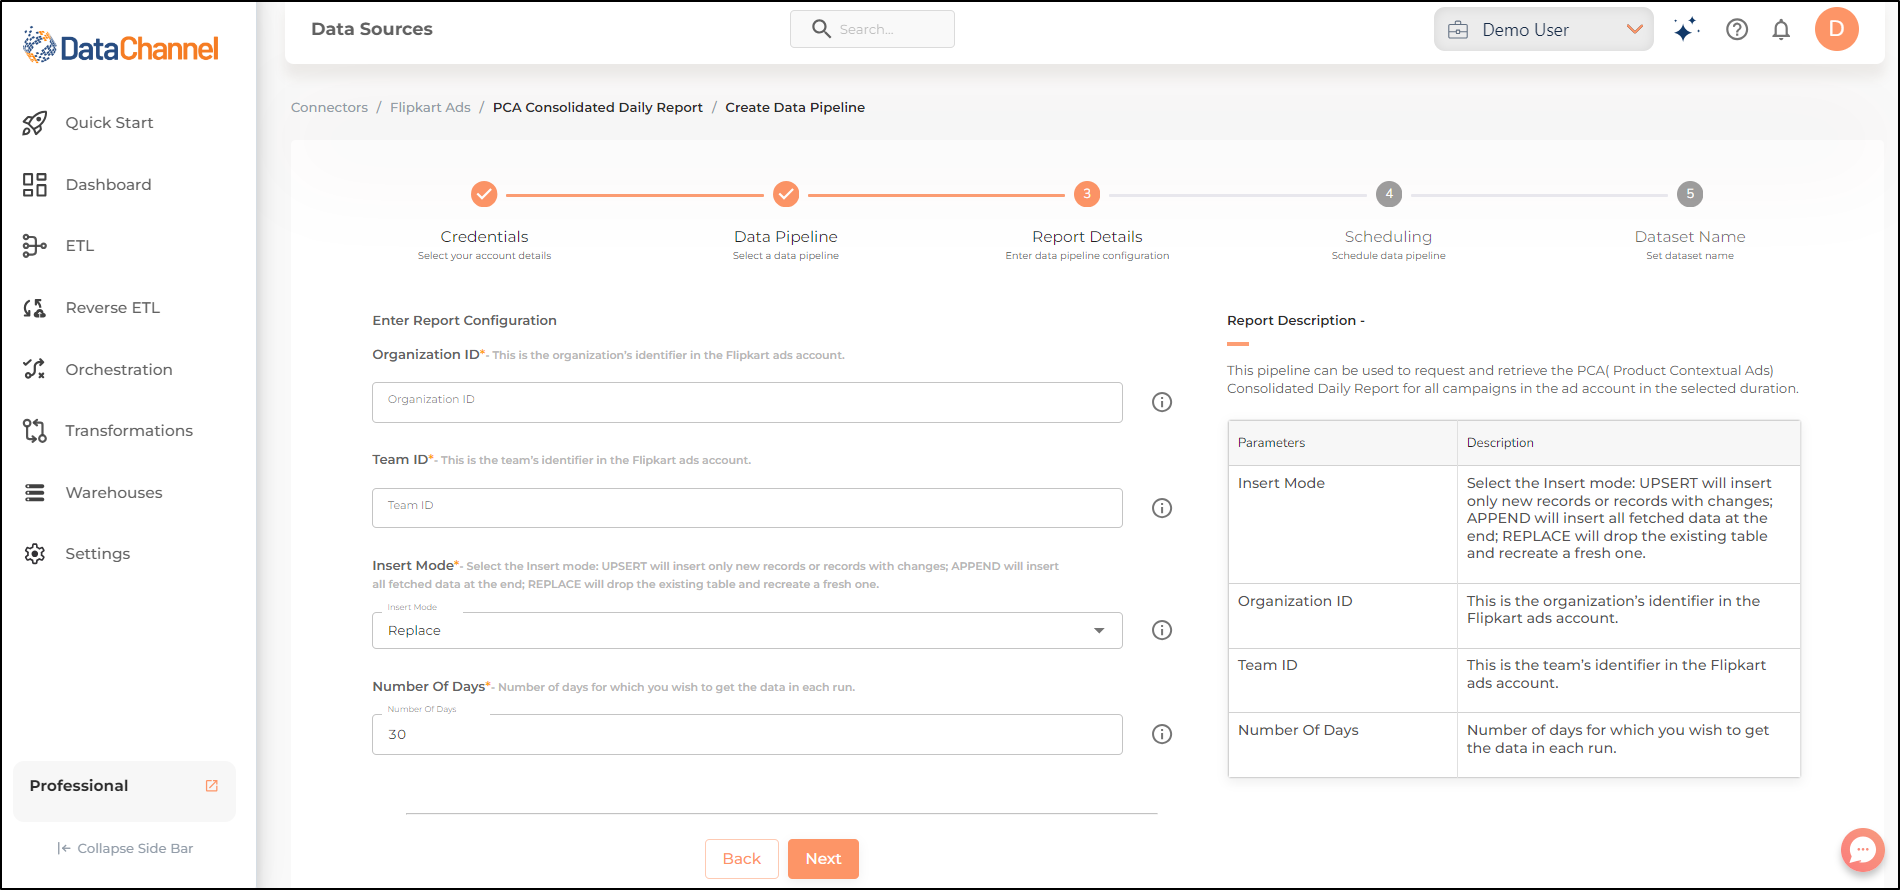
Task: Open the notifications bell
Action: 1781,30
